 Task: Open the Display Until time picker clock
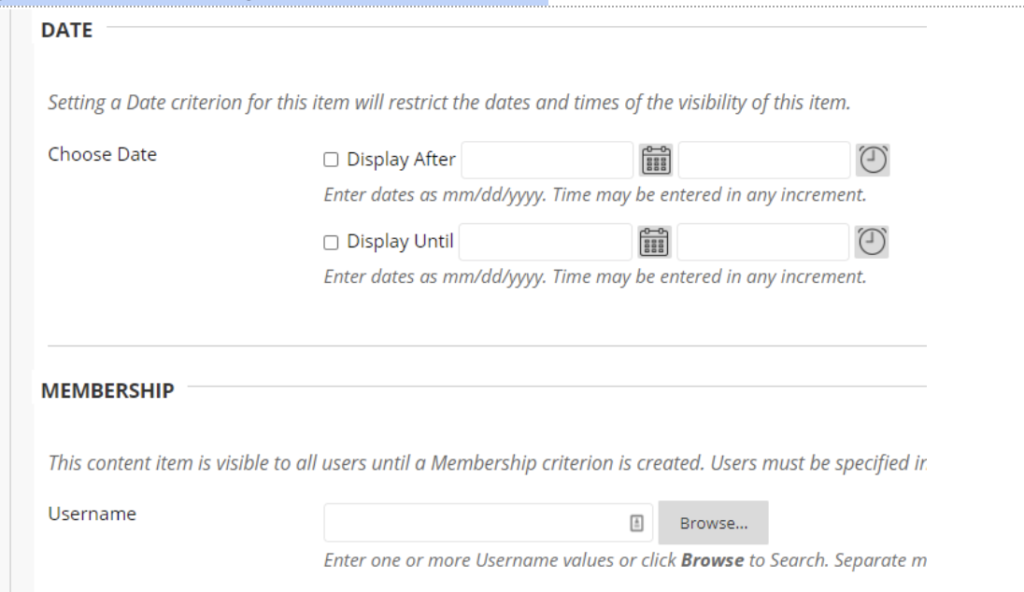(x=874, y=242)
